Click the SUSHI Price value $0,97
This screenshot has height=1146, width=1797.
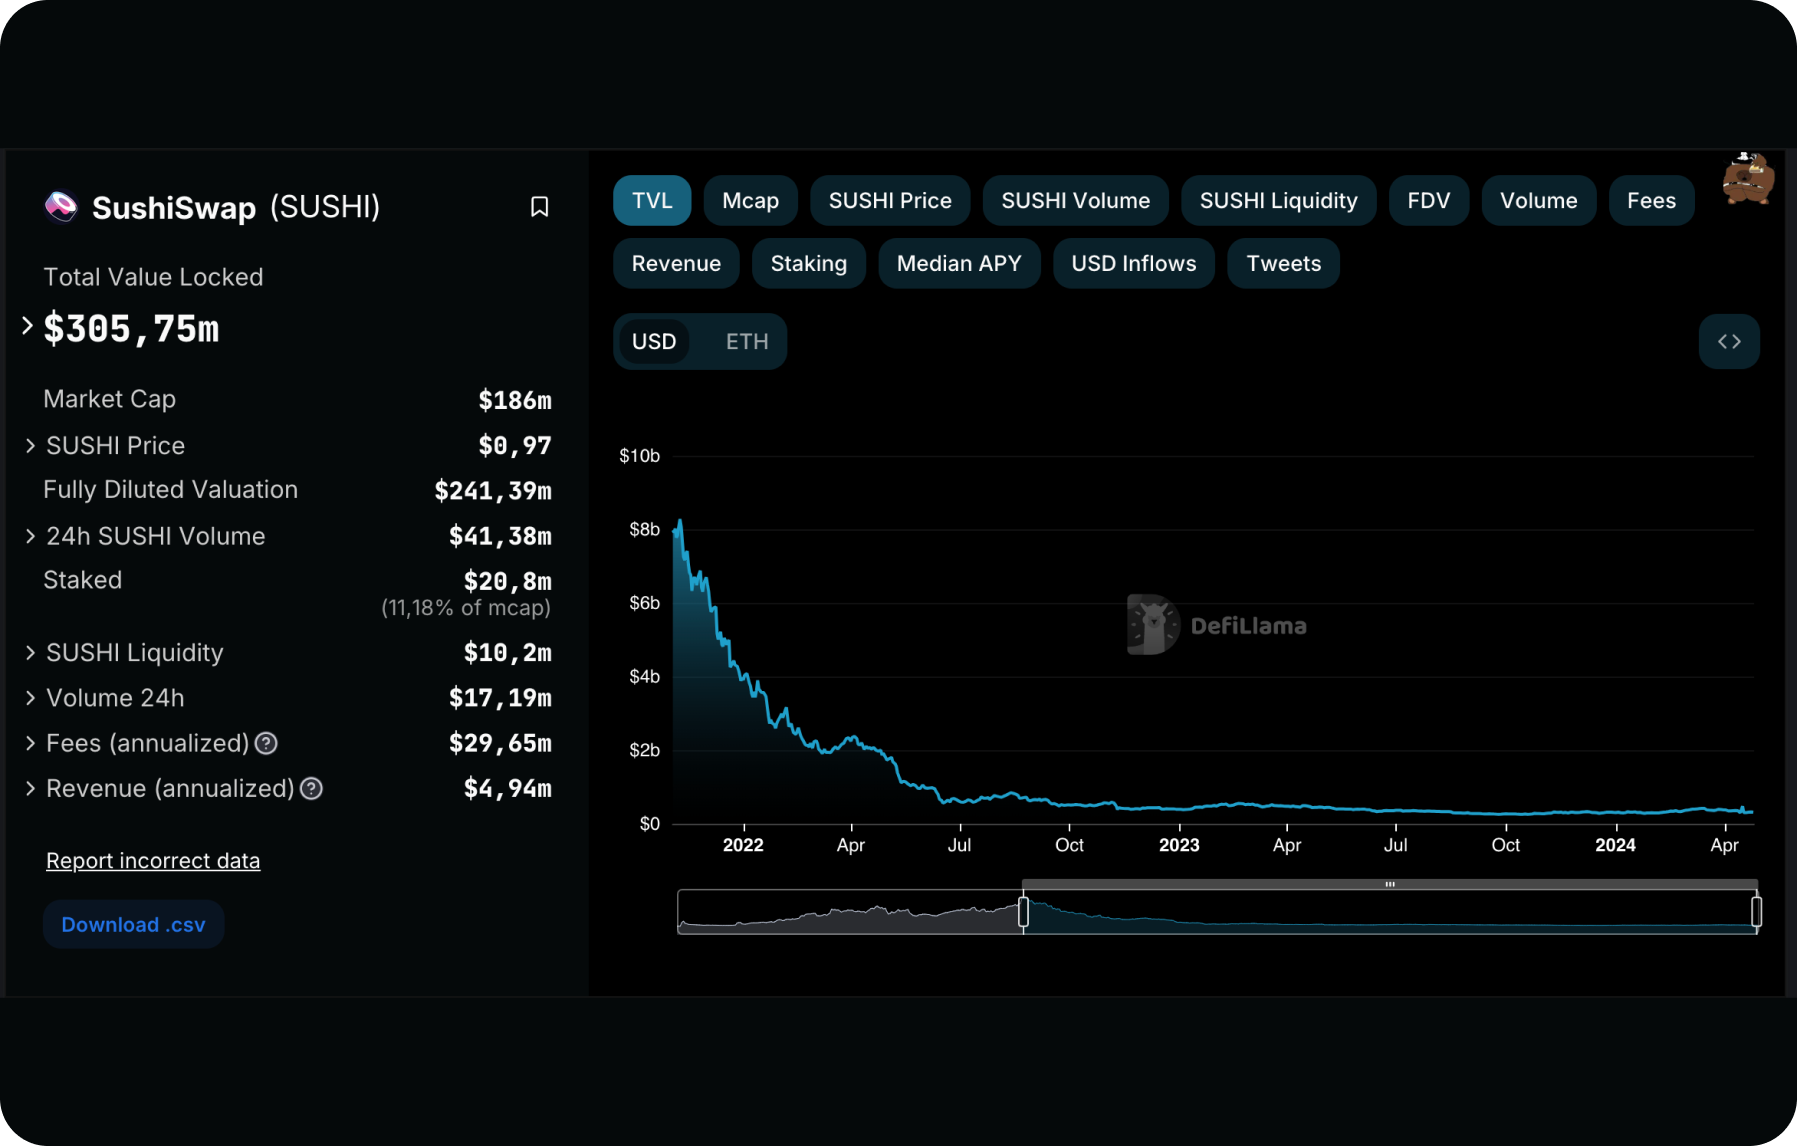coord(515,446)
